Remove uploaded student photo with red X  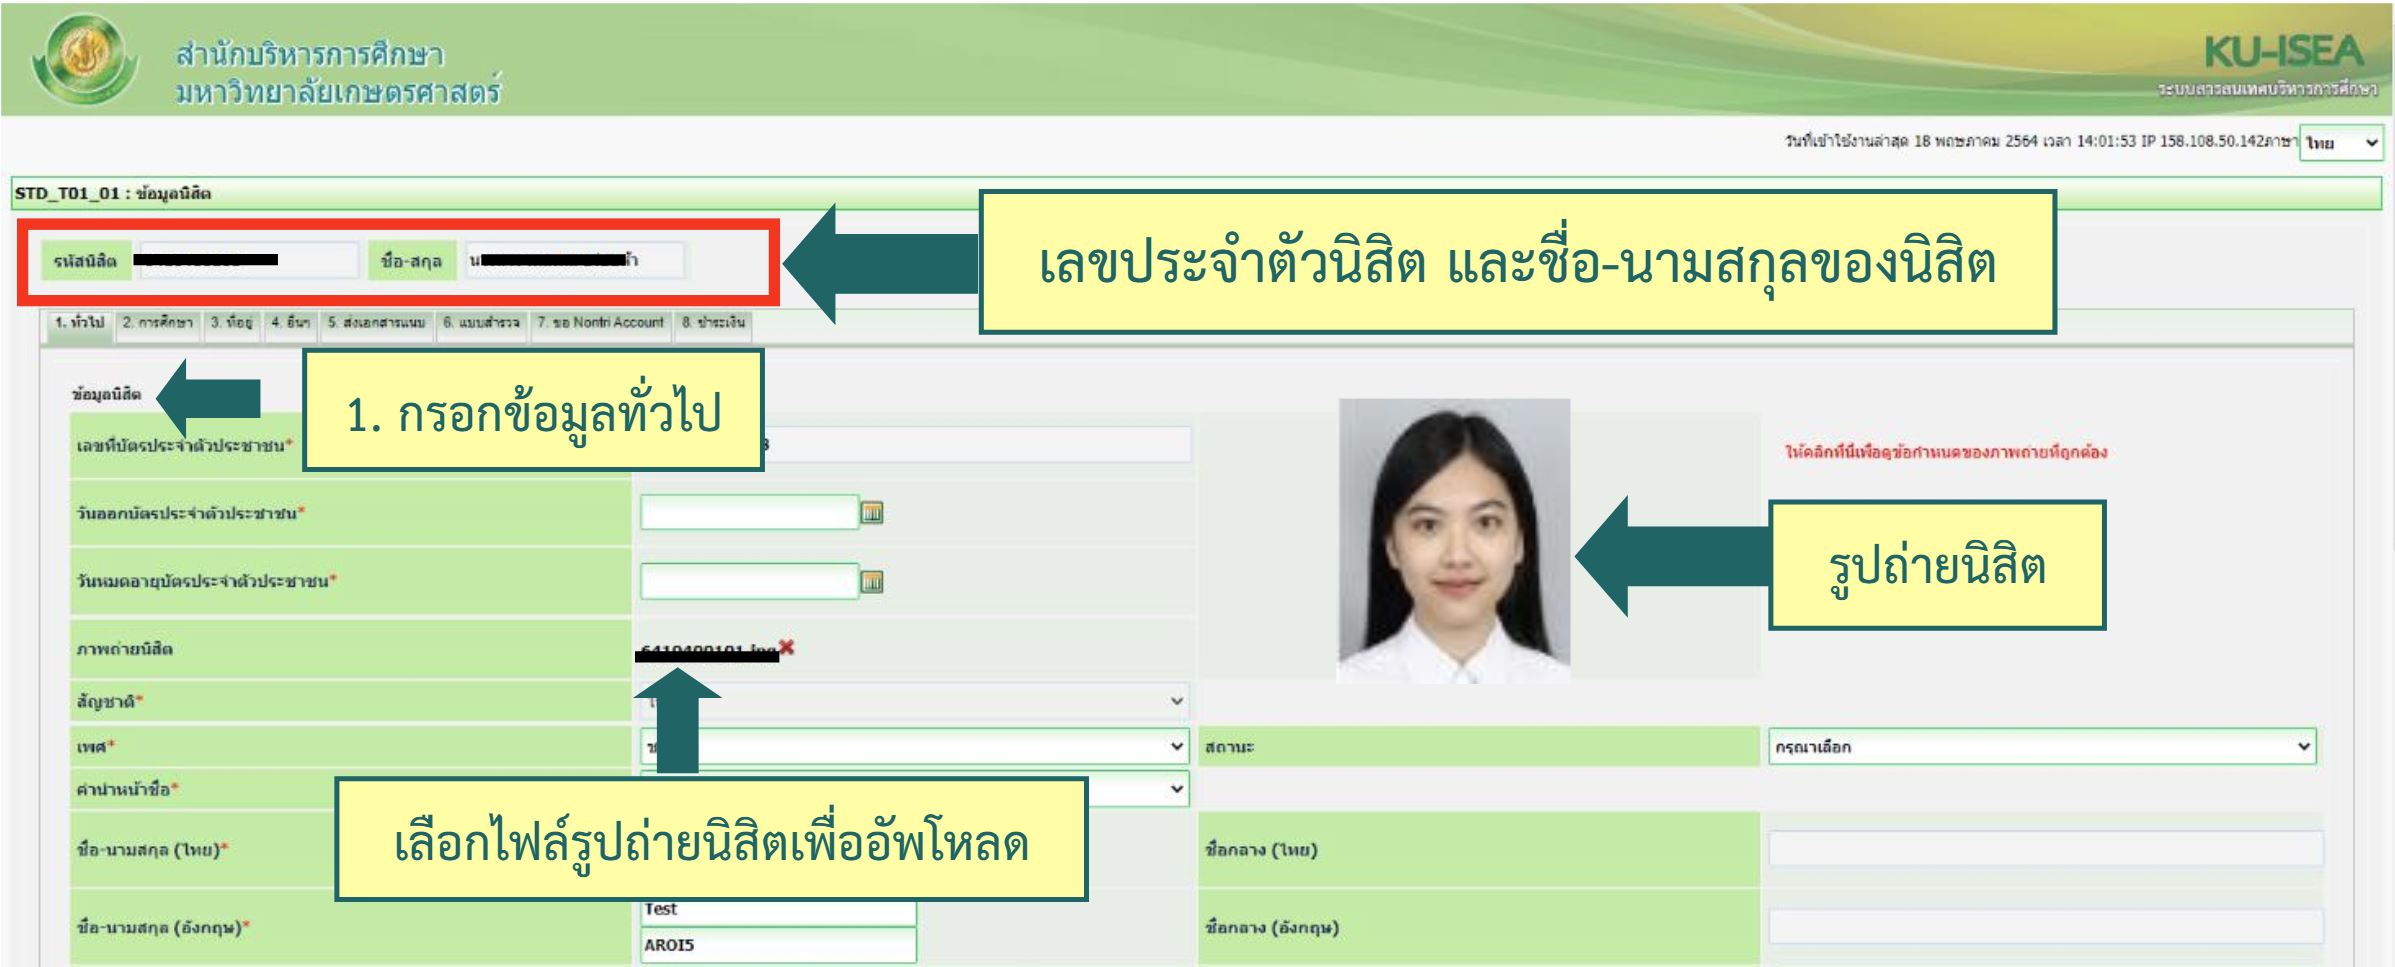click(787, 648)
